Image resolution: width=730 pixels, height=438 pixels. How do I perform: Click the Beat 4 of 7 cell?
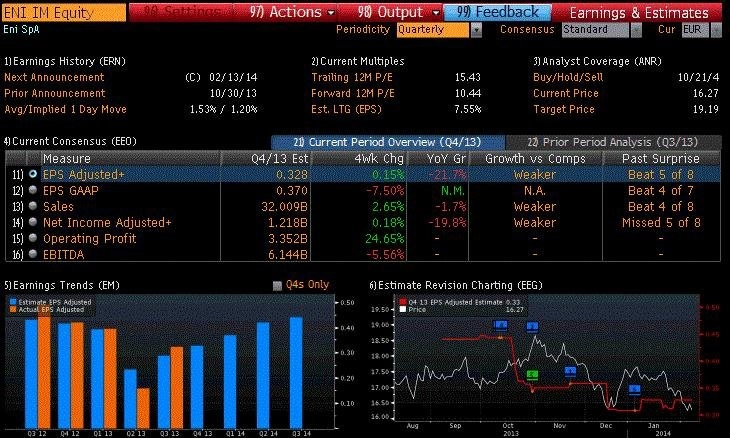[661, 190]
